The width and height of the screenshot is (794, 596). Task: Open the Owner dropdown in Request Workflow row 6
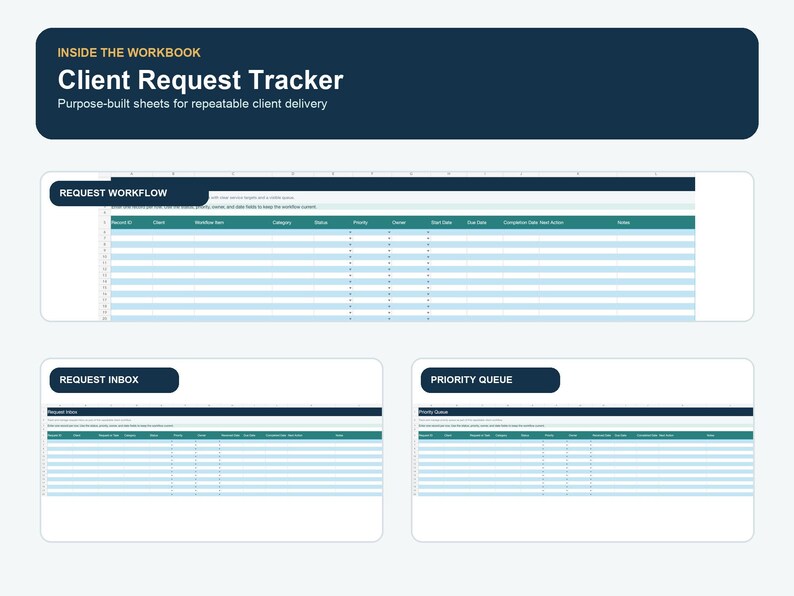click(x=428, y=232)
